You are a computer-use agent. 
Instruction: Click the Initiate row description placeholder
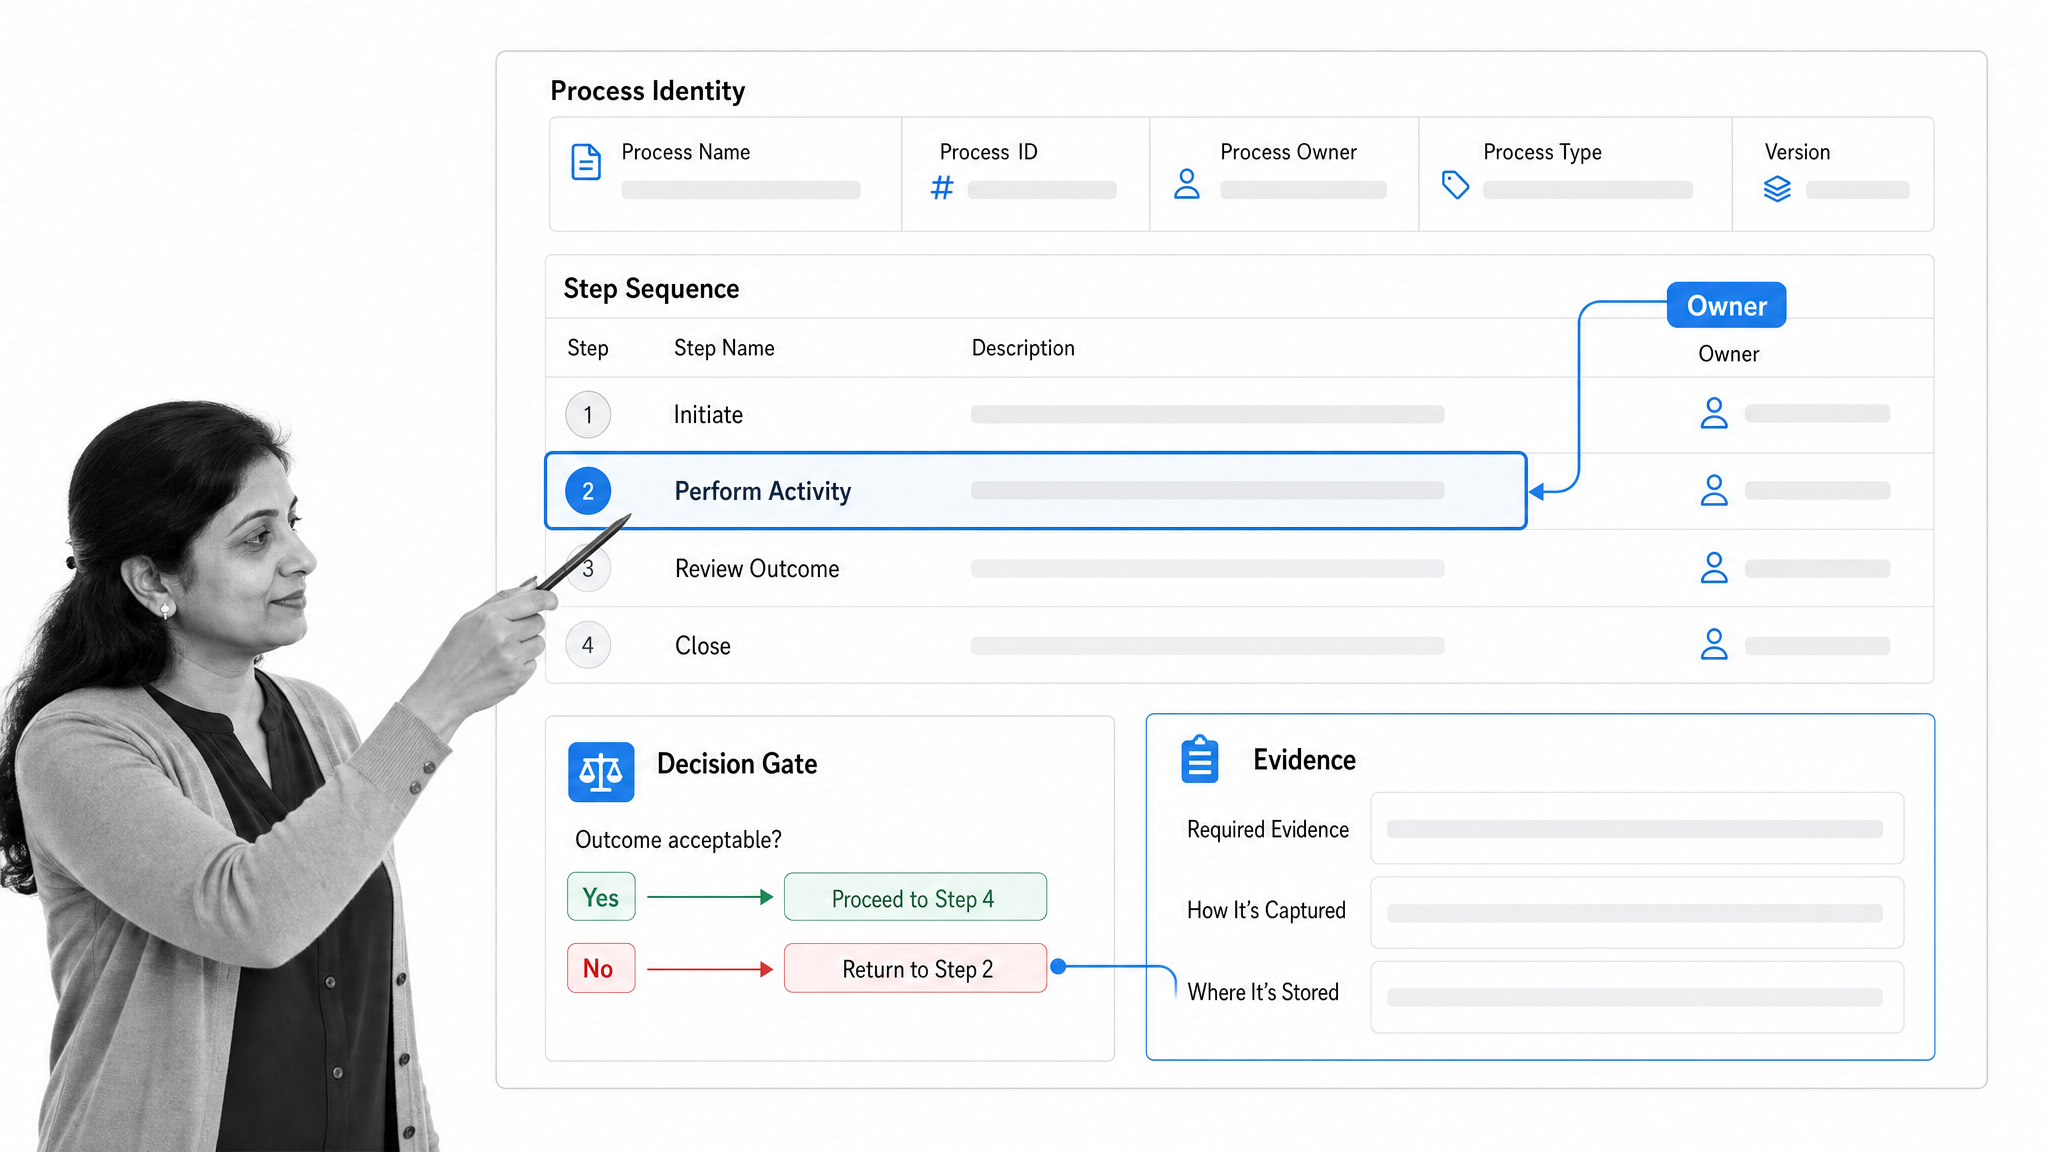(x=1207, y=414)
